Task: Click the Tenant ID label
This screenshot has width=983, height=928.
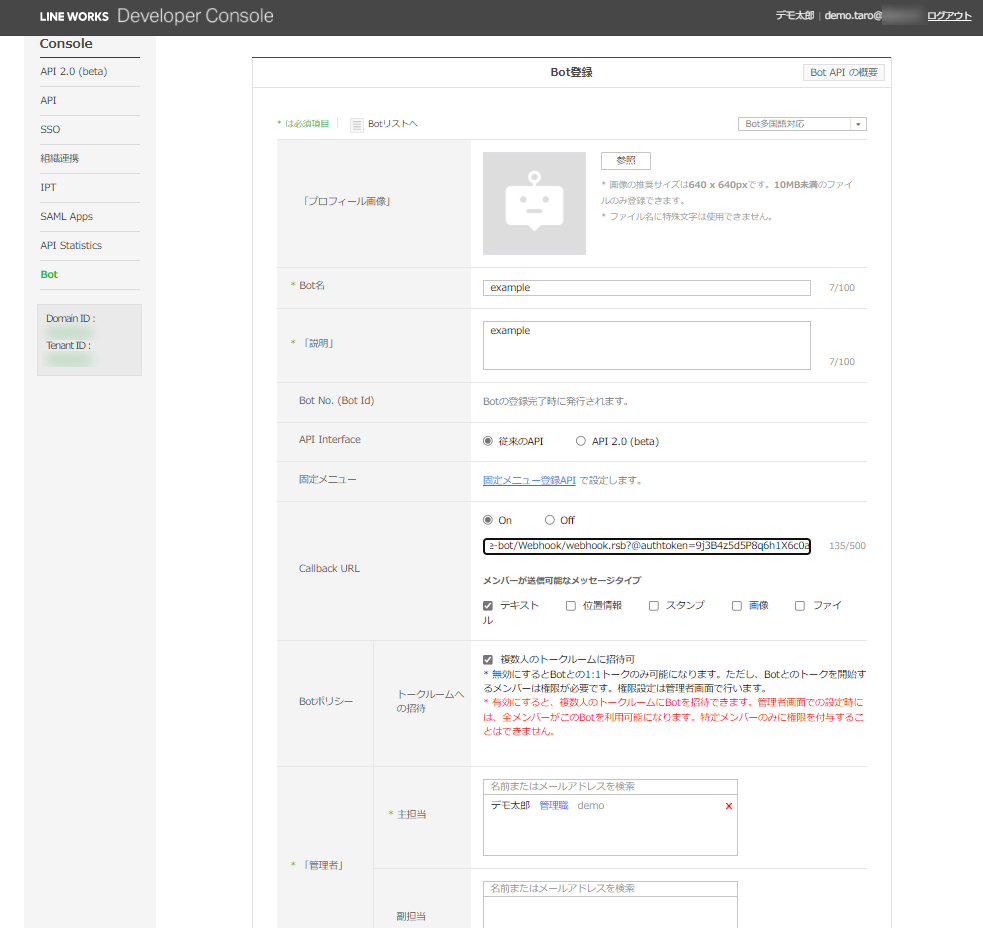Action: pyautogui.click(x=68, y=345)
